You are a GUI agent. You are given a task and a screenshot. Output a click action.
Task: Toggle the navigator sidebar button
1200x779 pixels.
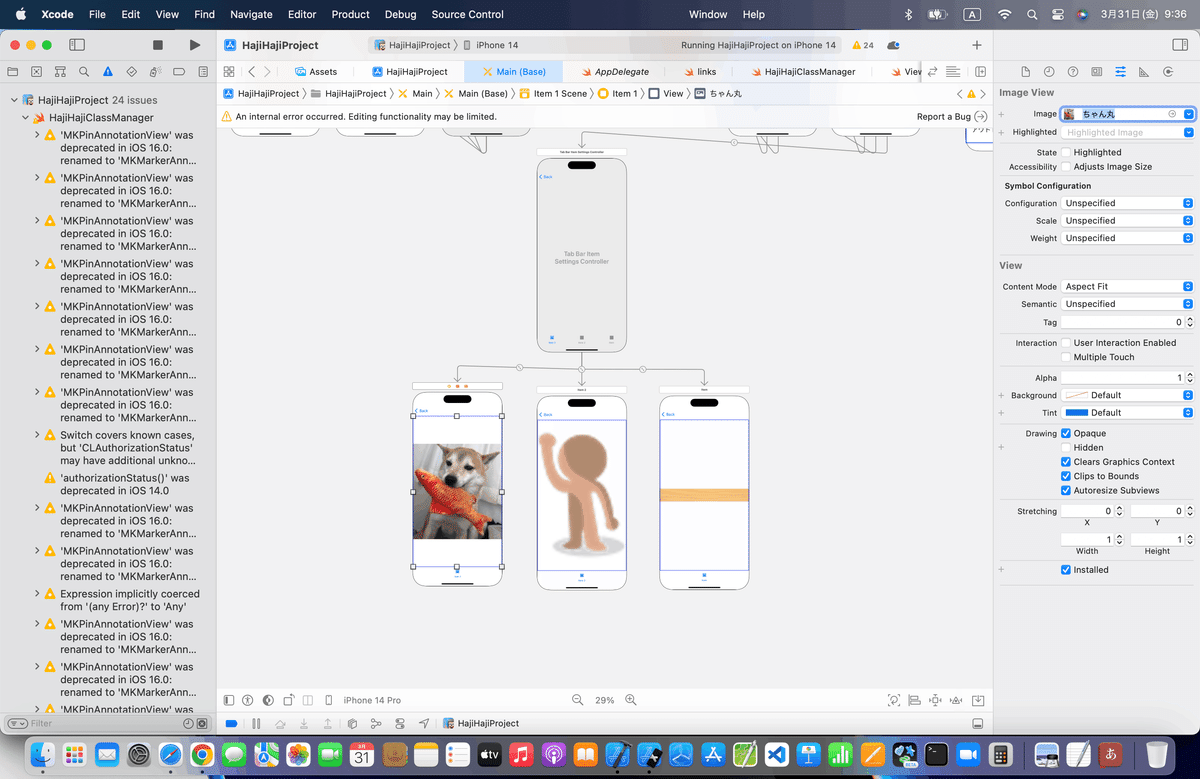[76, 45]
